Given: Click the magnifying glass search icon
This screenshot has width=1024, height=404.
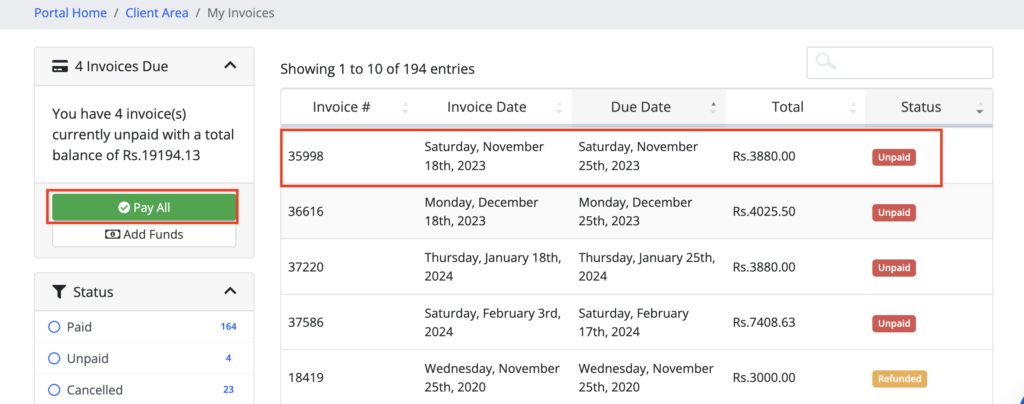Looking at the screenshot, I should click(825, 62).
